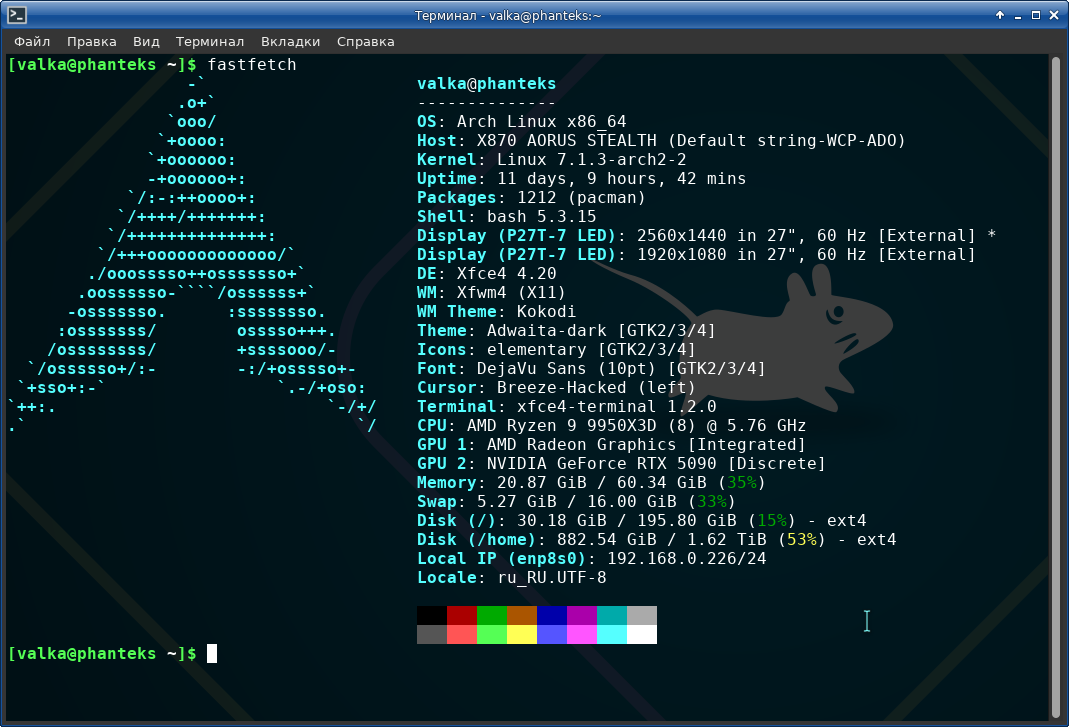Click the 'Locale: ru_RU.UTF-8' line
The image size is (1069, 727).
(512, 578)
